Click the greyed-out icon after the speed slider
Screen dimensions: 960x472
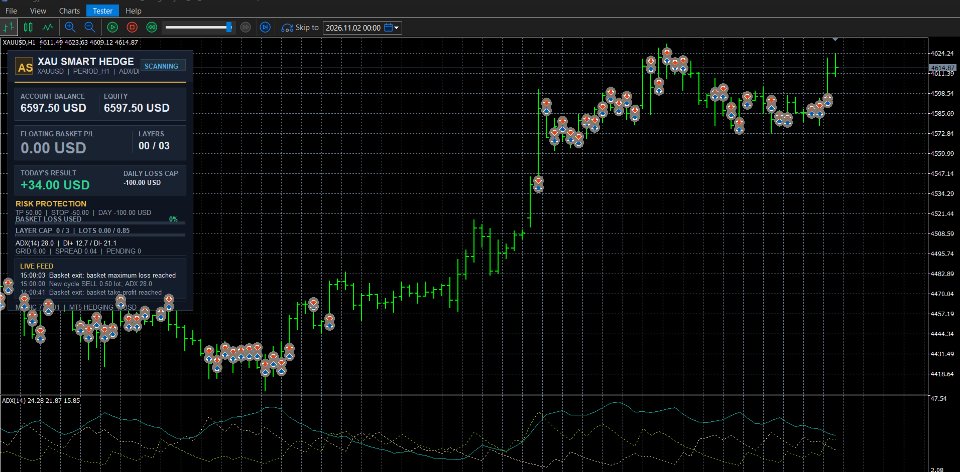246,27
